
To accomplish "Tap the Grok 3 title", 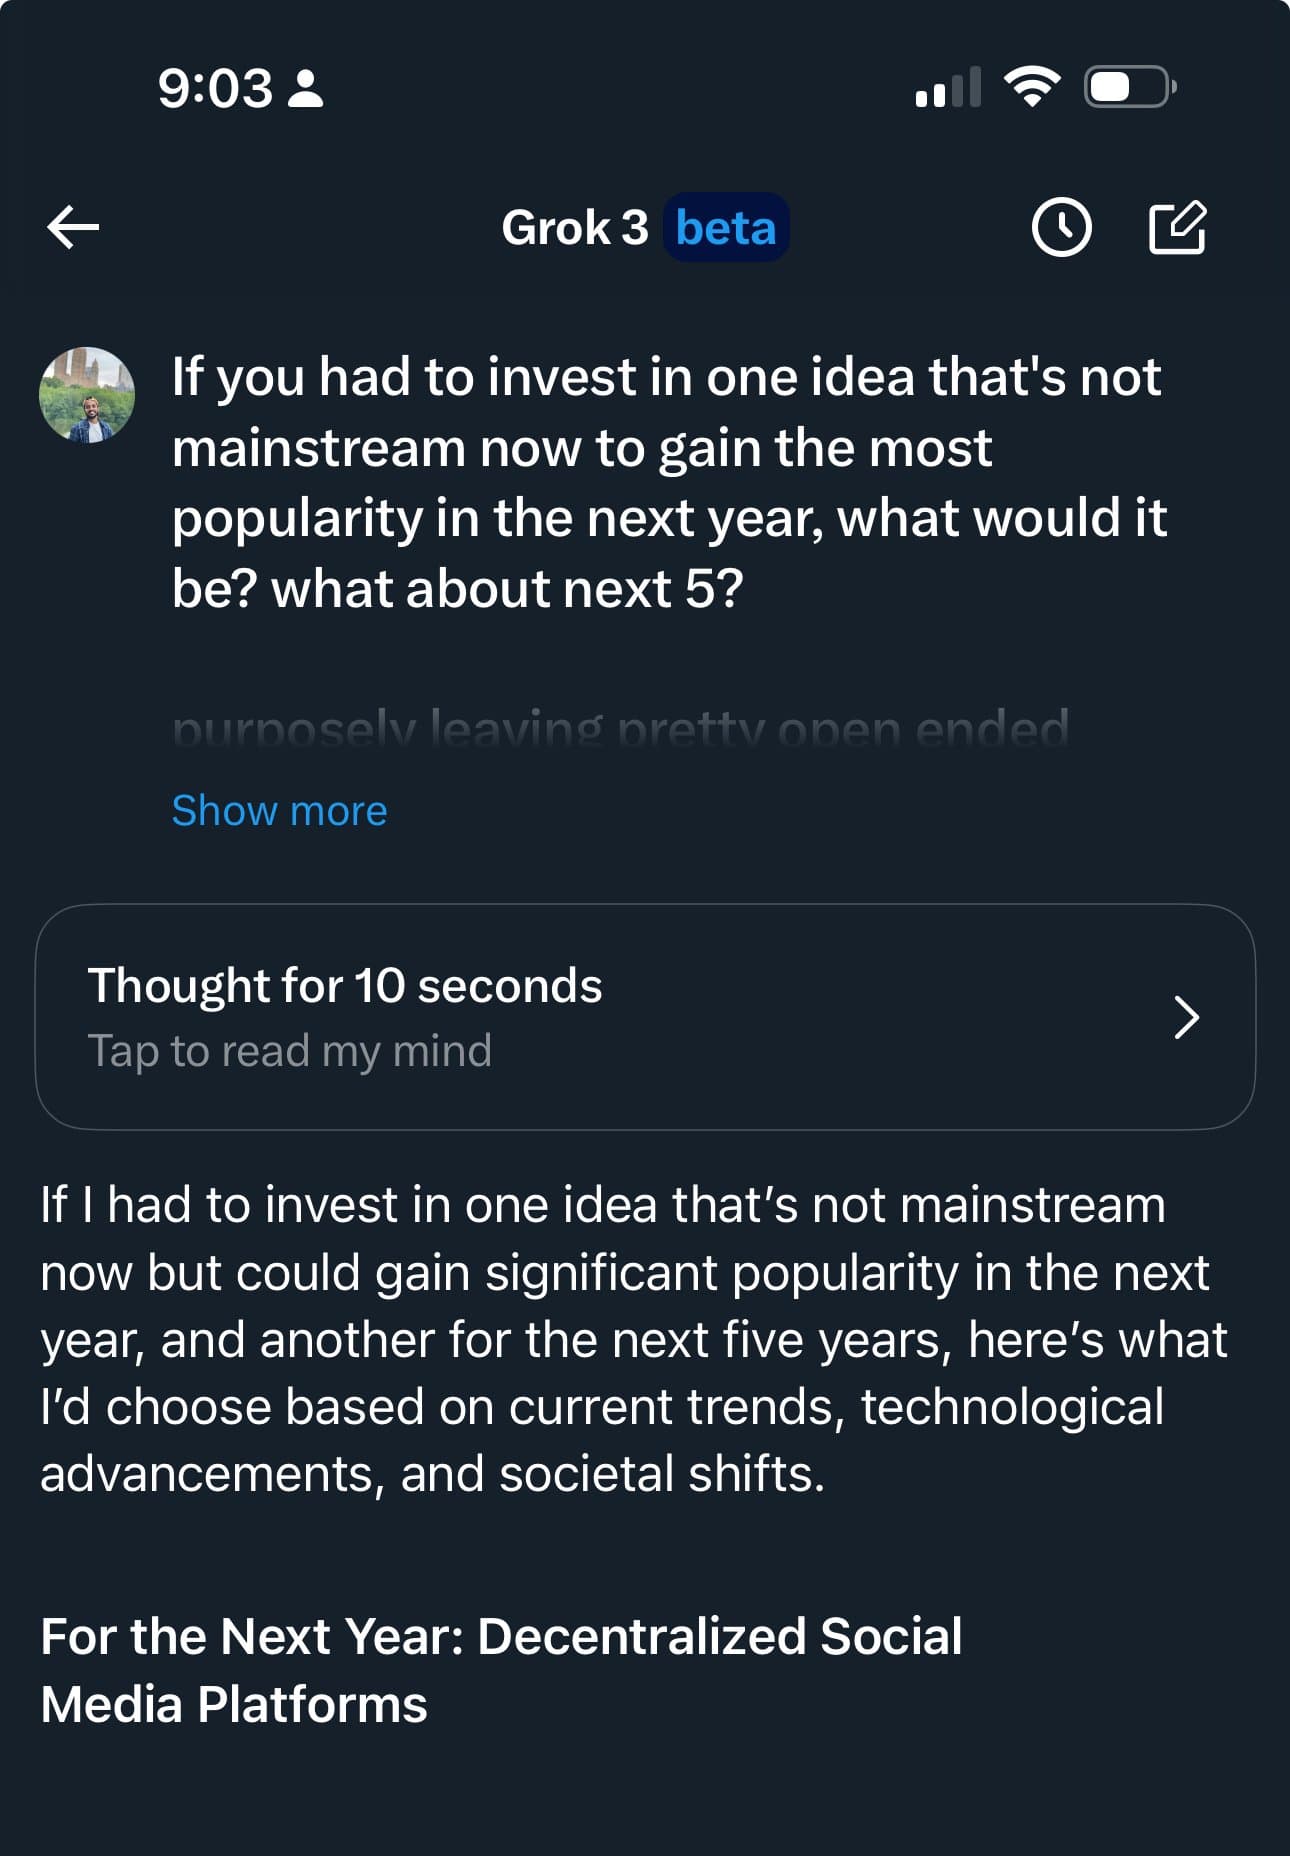I will [x=575, y=228].
